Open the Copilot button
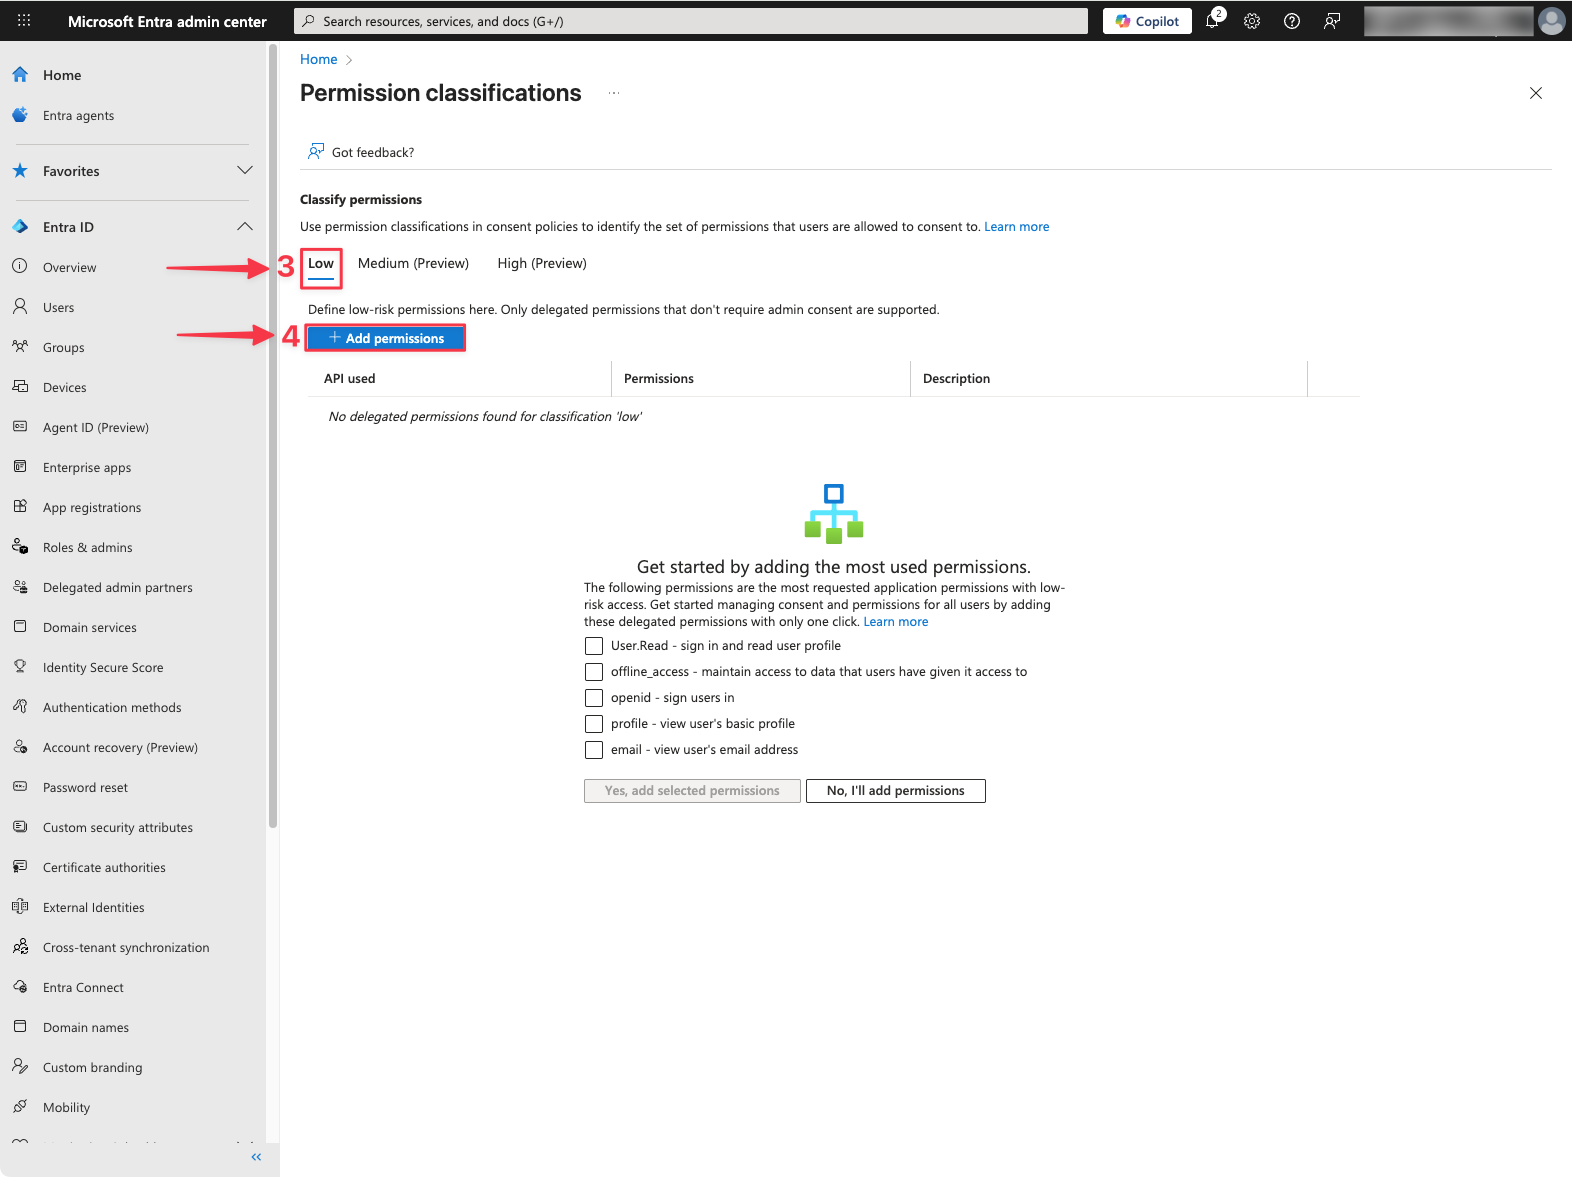 coord(1147,21)
